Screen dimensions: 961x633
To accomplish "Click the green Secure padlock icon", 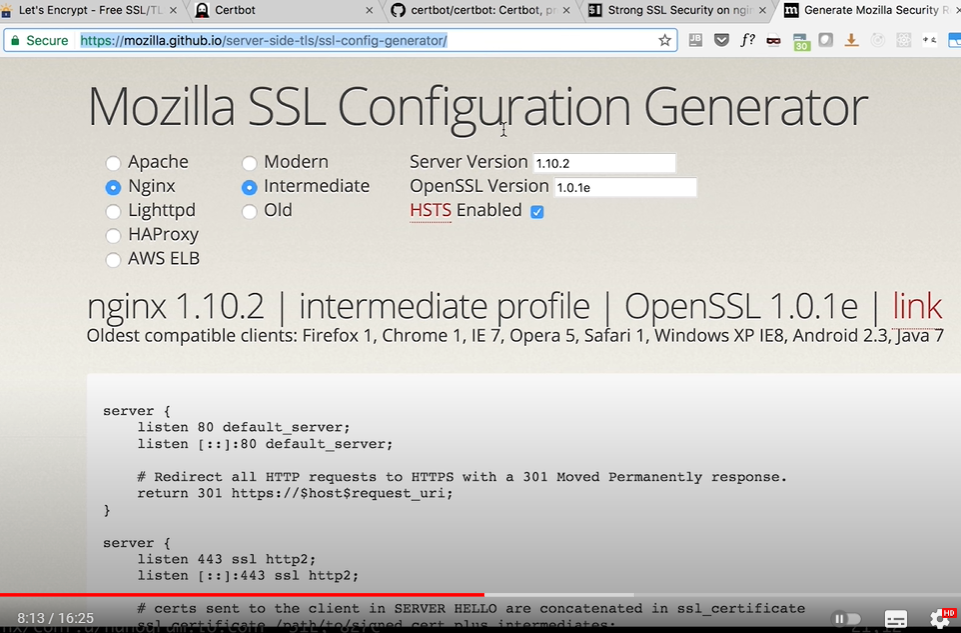I will 16,40.
